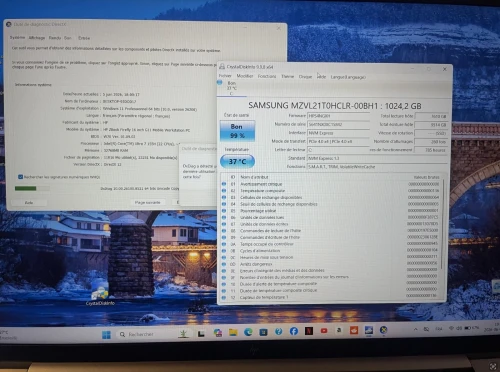Image resolution: width=500 pixels, height=372 pixels.
Task: Click the battery icon in the system tray
Action: [468, 328]
